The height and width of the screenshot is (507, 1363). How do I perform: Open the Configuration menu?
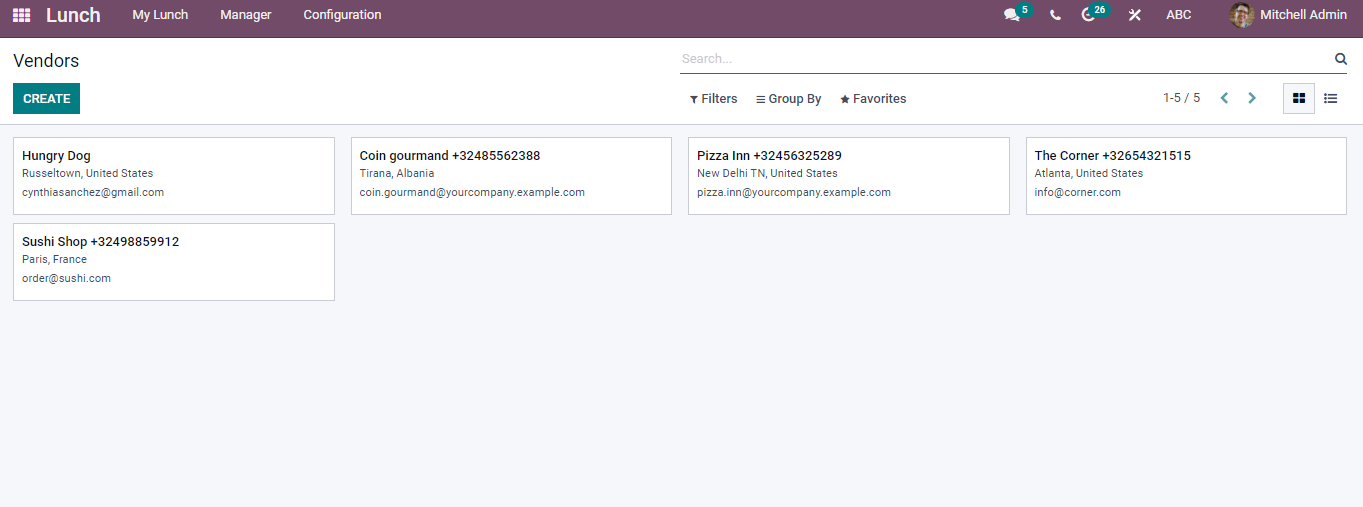pyautogui.click(x=342, y=15)
